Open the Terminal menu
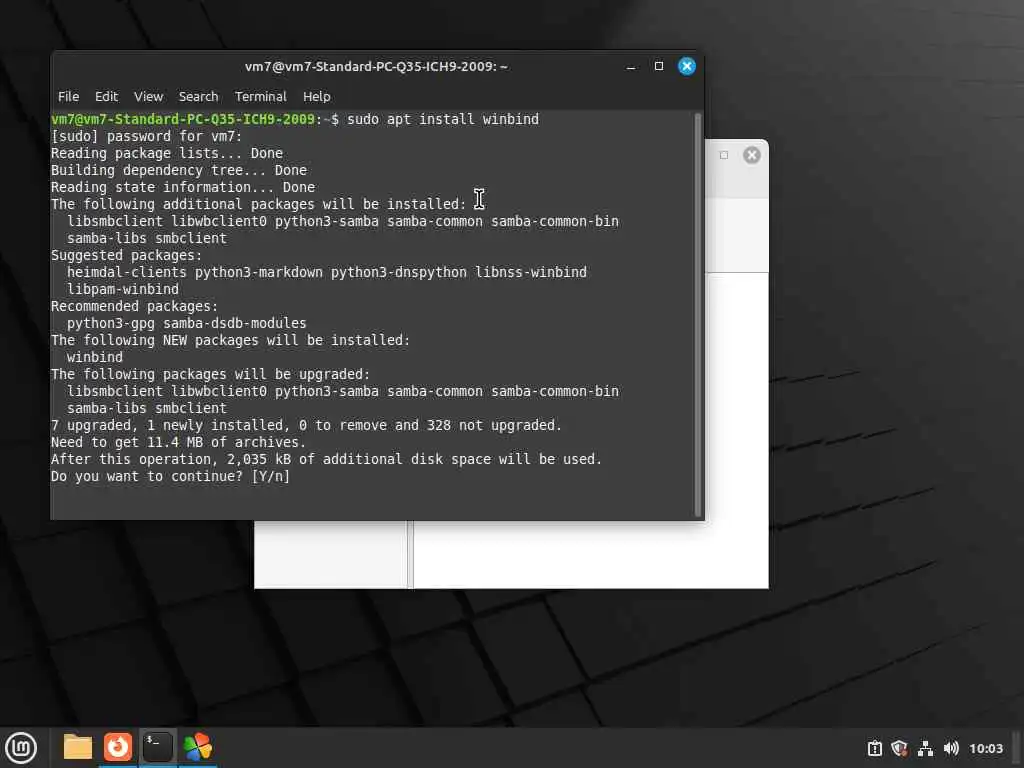The height and width of the screenshot is (768, 1024). pos(261,97)
